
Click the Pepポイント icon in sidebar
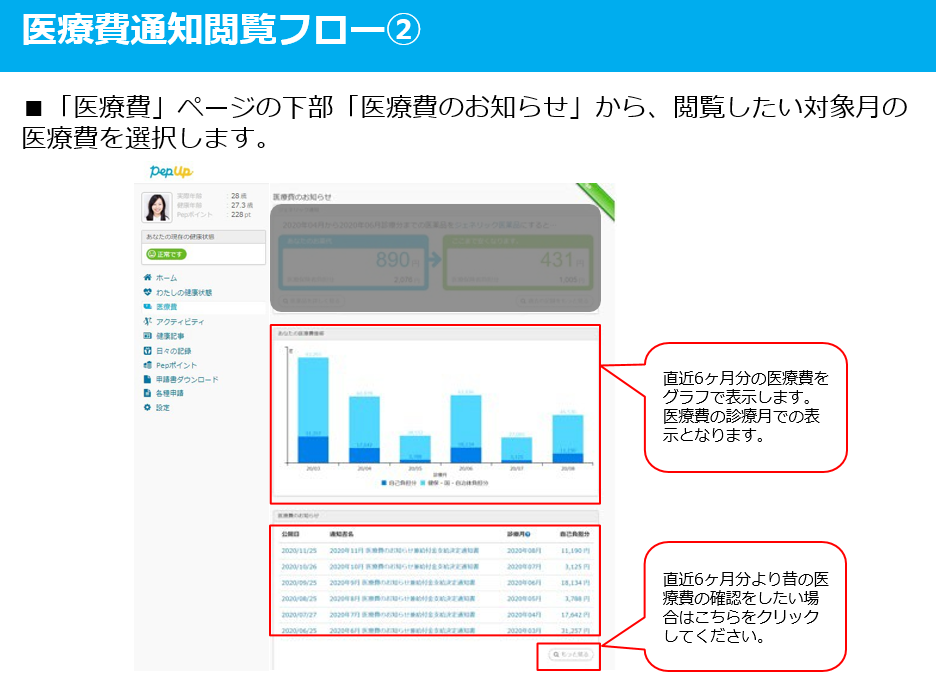tap(147, 365)
